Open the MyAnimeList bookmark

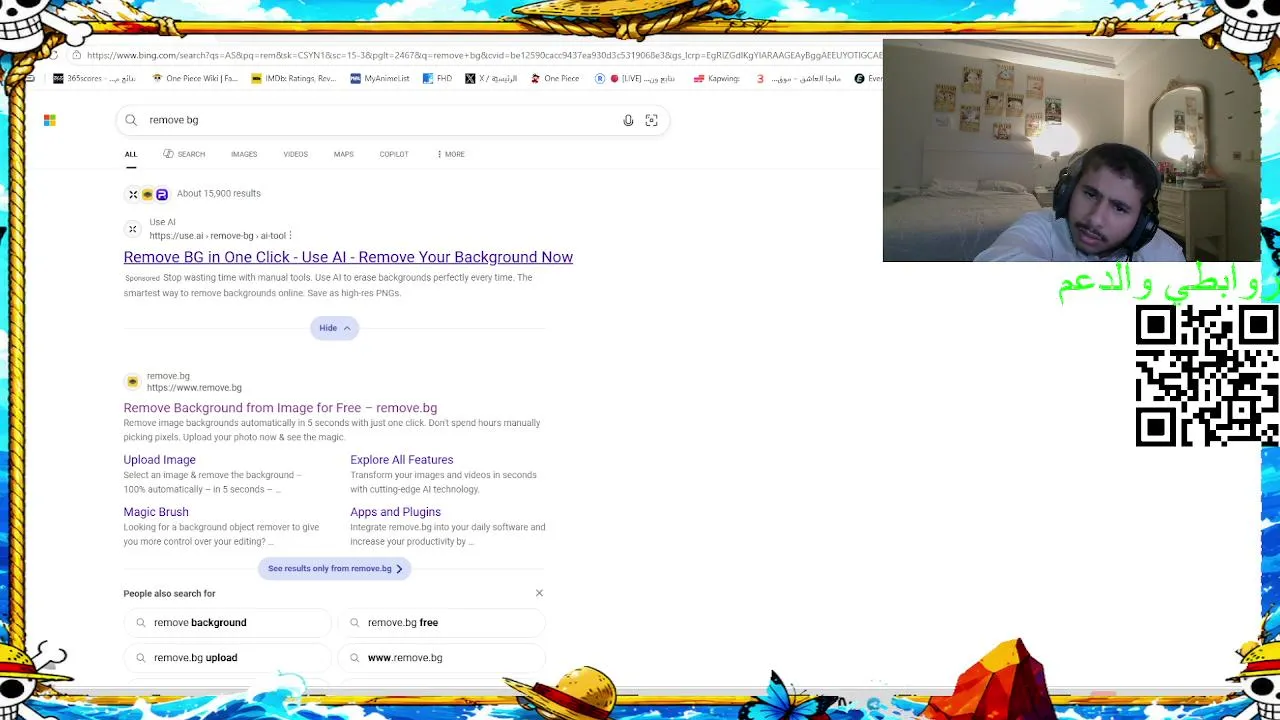380,78
